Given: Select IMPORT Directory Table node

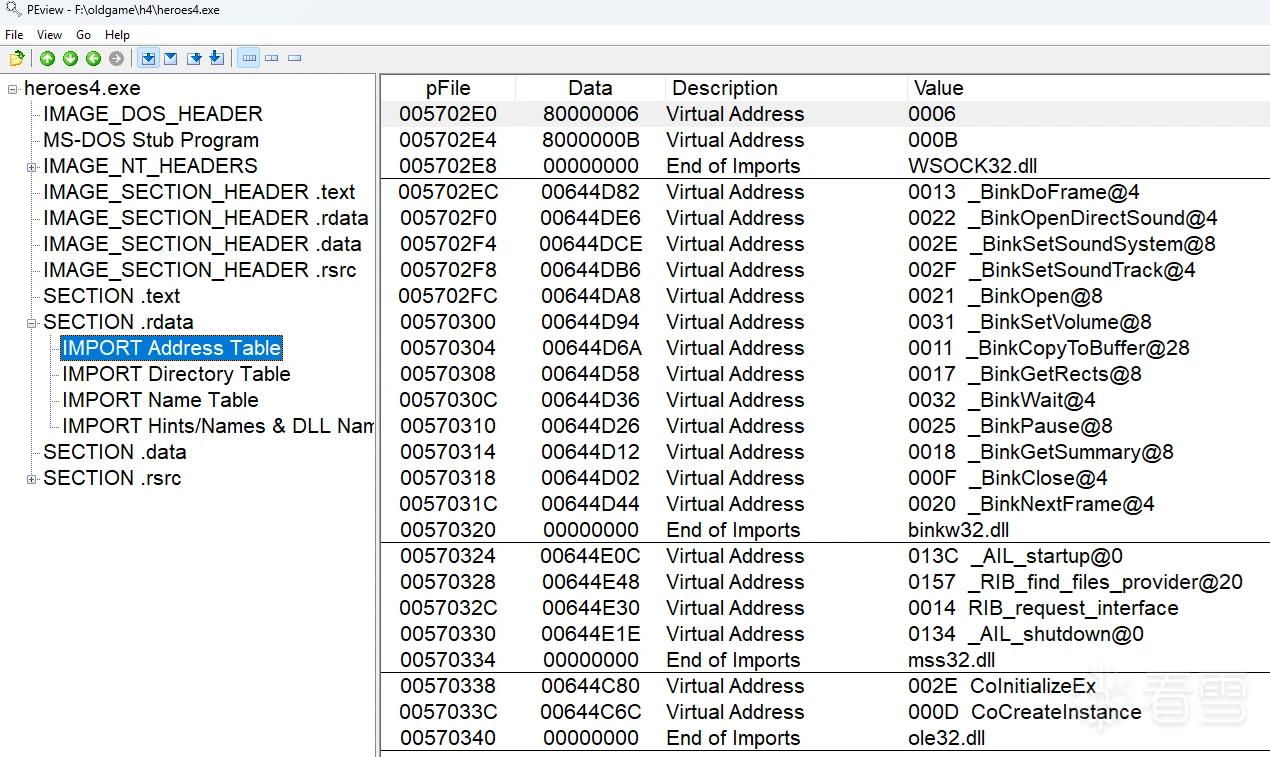Looking at the screenshot, I should click(176, 374).
